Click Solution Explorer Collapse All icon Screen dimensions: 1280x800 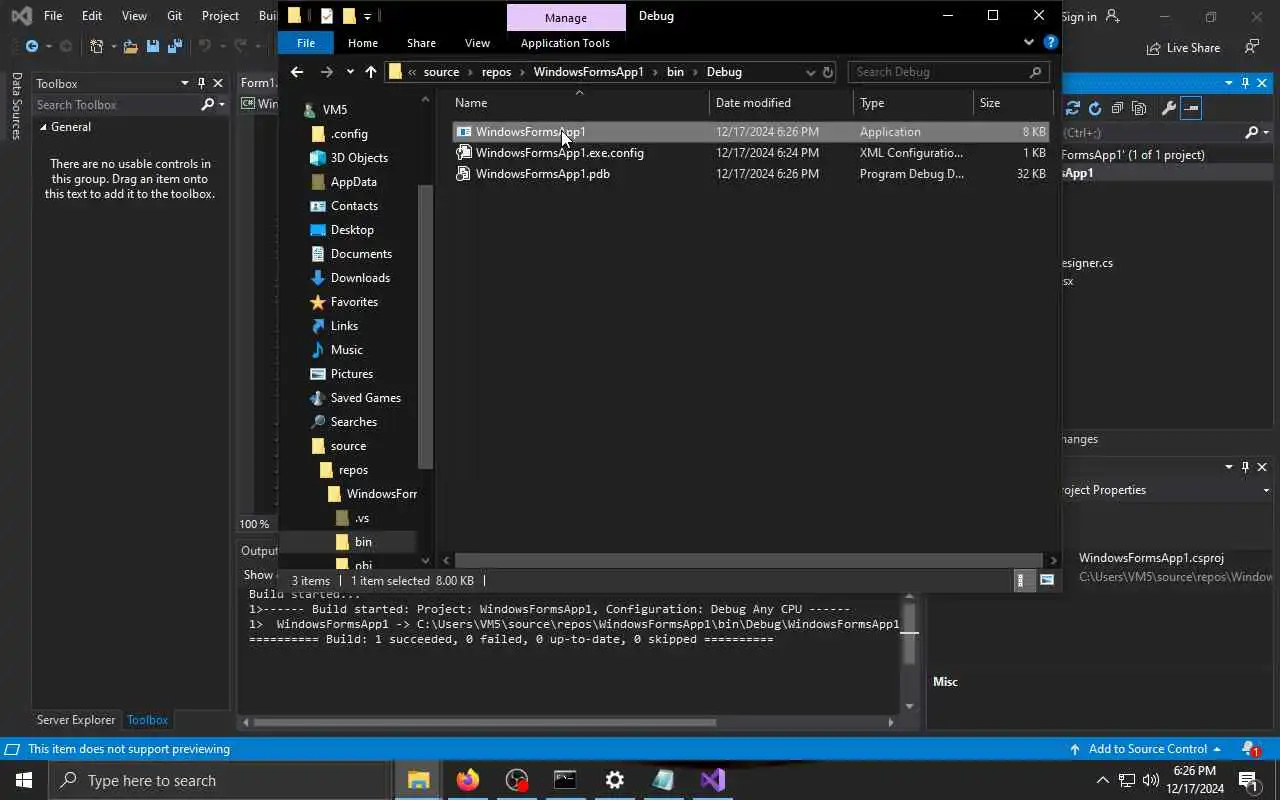(1117, 108)
